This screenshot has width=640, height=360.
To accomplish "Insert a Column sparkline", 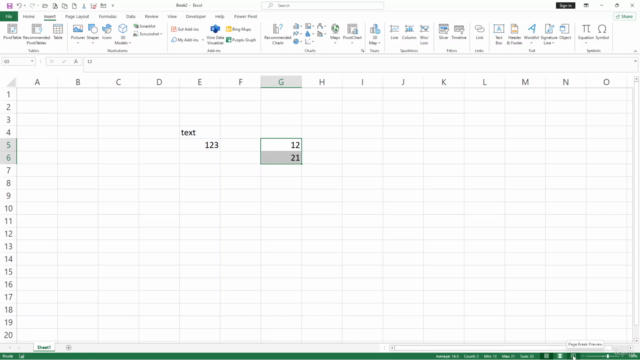I will (409, 32).
